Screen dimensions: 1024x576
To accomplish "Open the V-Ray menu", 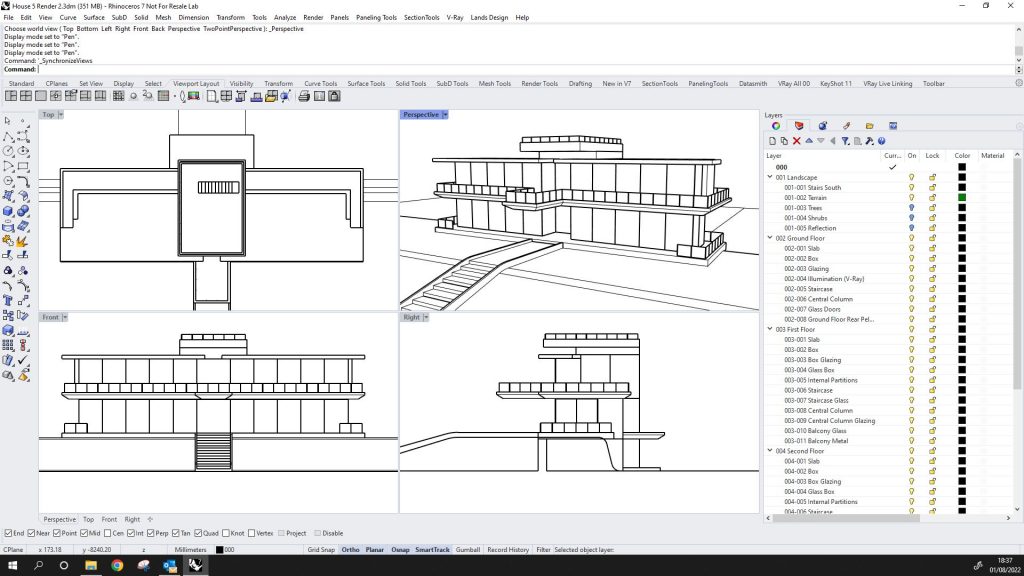I will tap(455, 18).
